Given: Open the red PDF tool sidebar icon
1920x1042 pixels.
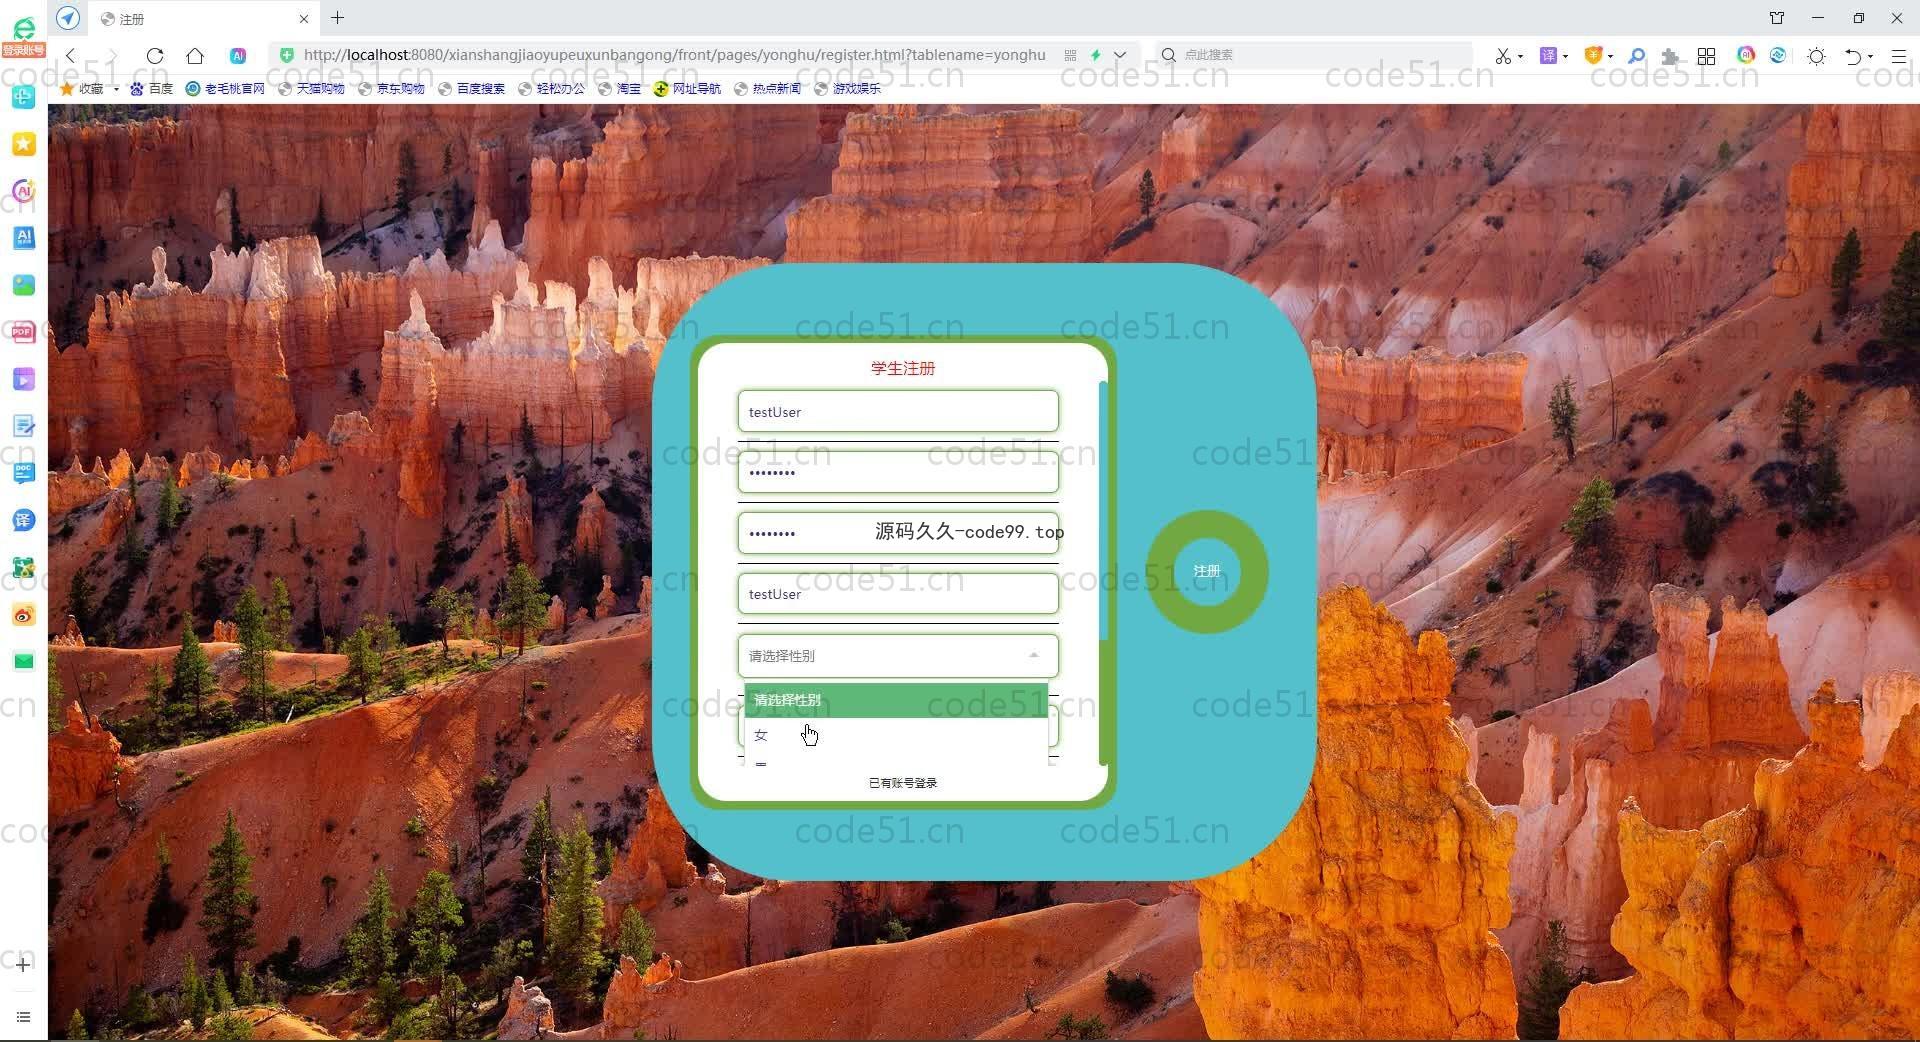Looking at the screenshot, I should pos(23,332).
